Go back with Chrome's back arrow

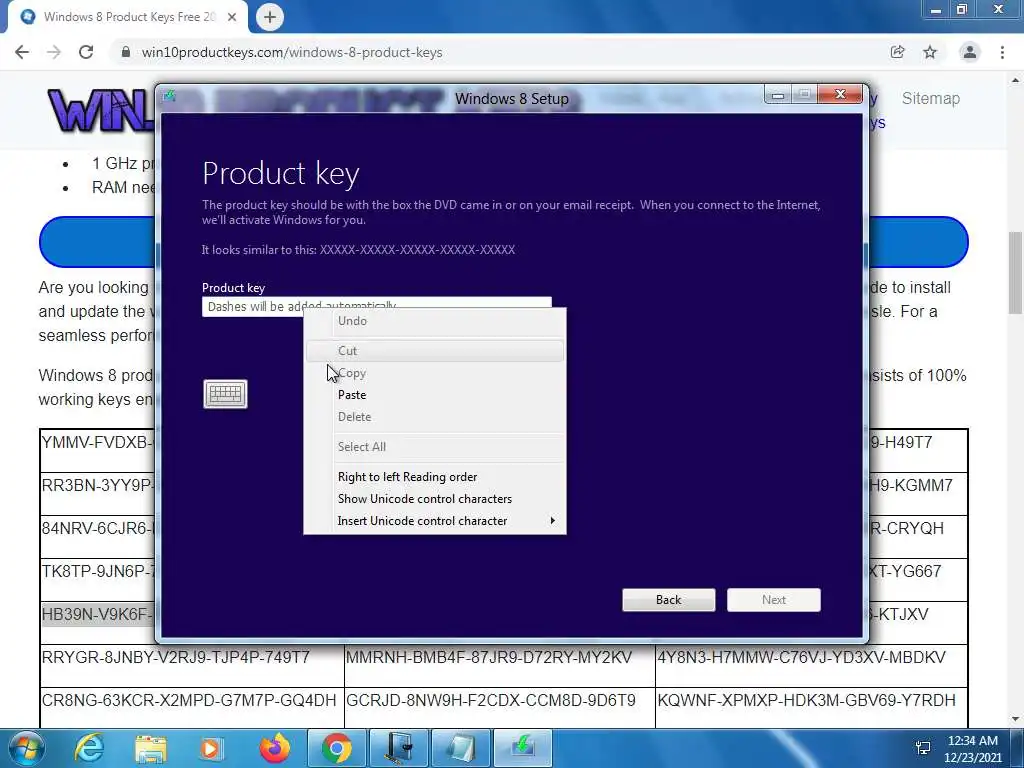click(22, 52)
